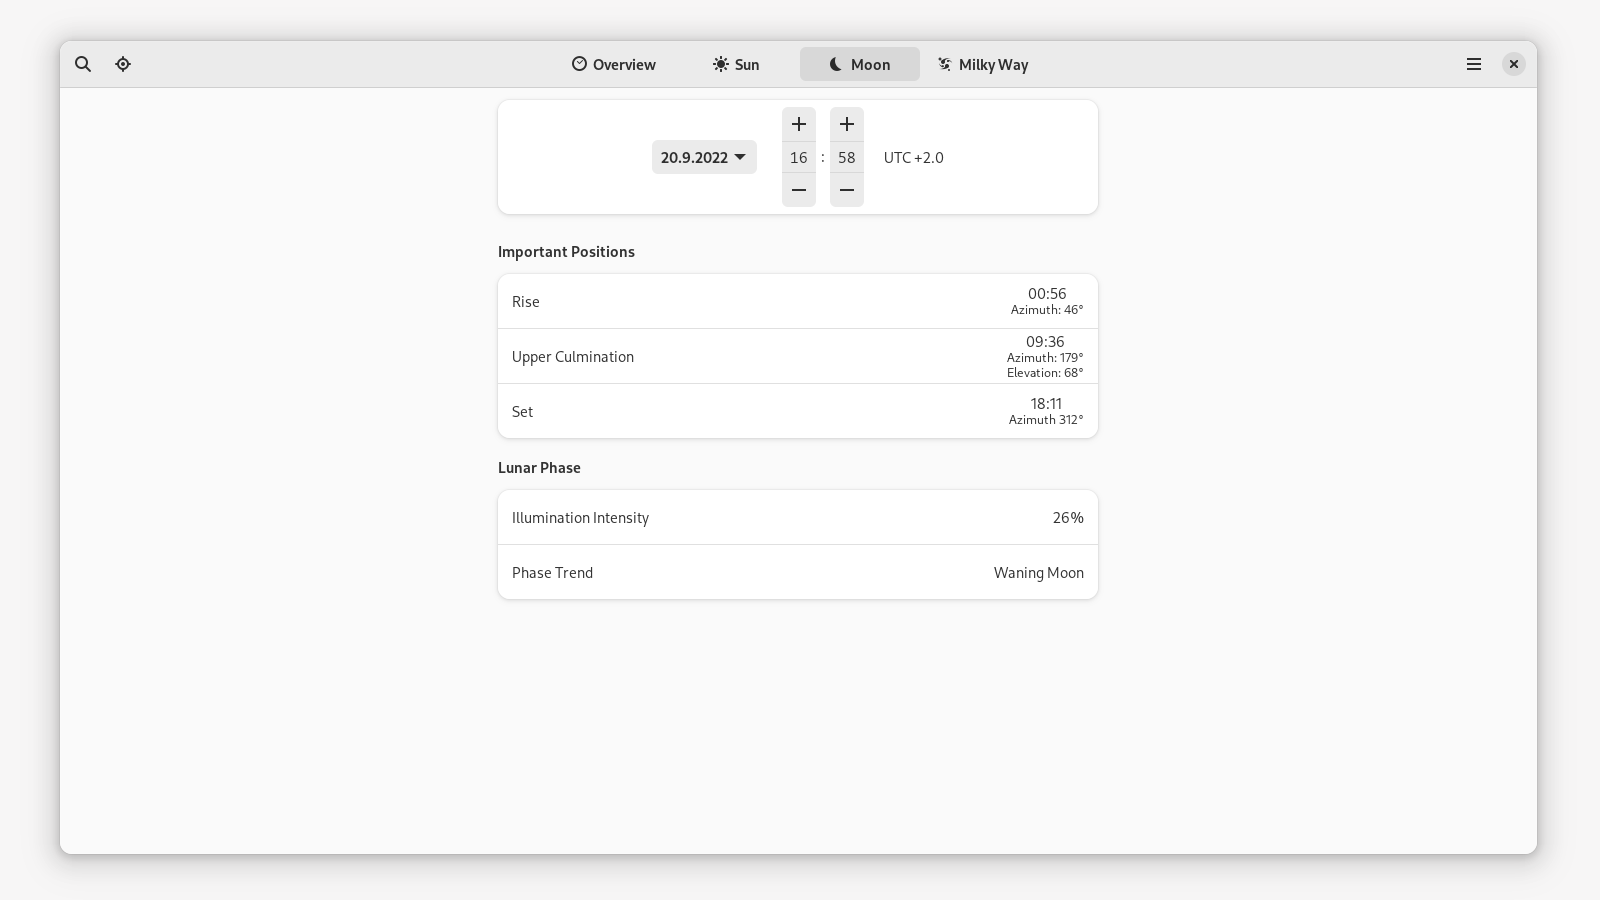This screenshot has width=1600, height=900.
Task: Select the Moon tab
Action: (859, 64)
